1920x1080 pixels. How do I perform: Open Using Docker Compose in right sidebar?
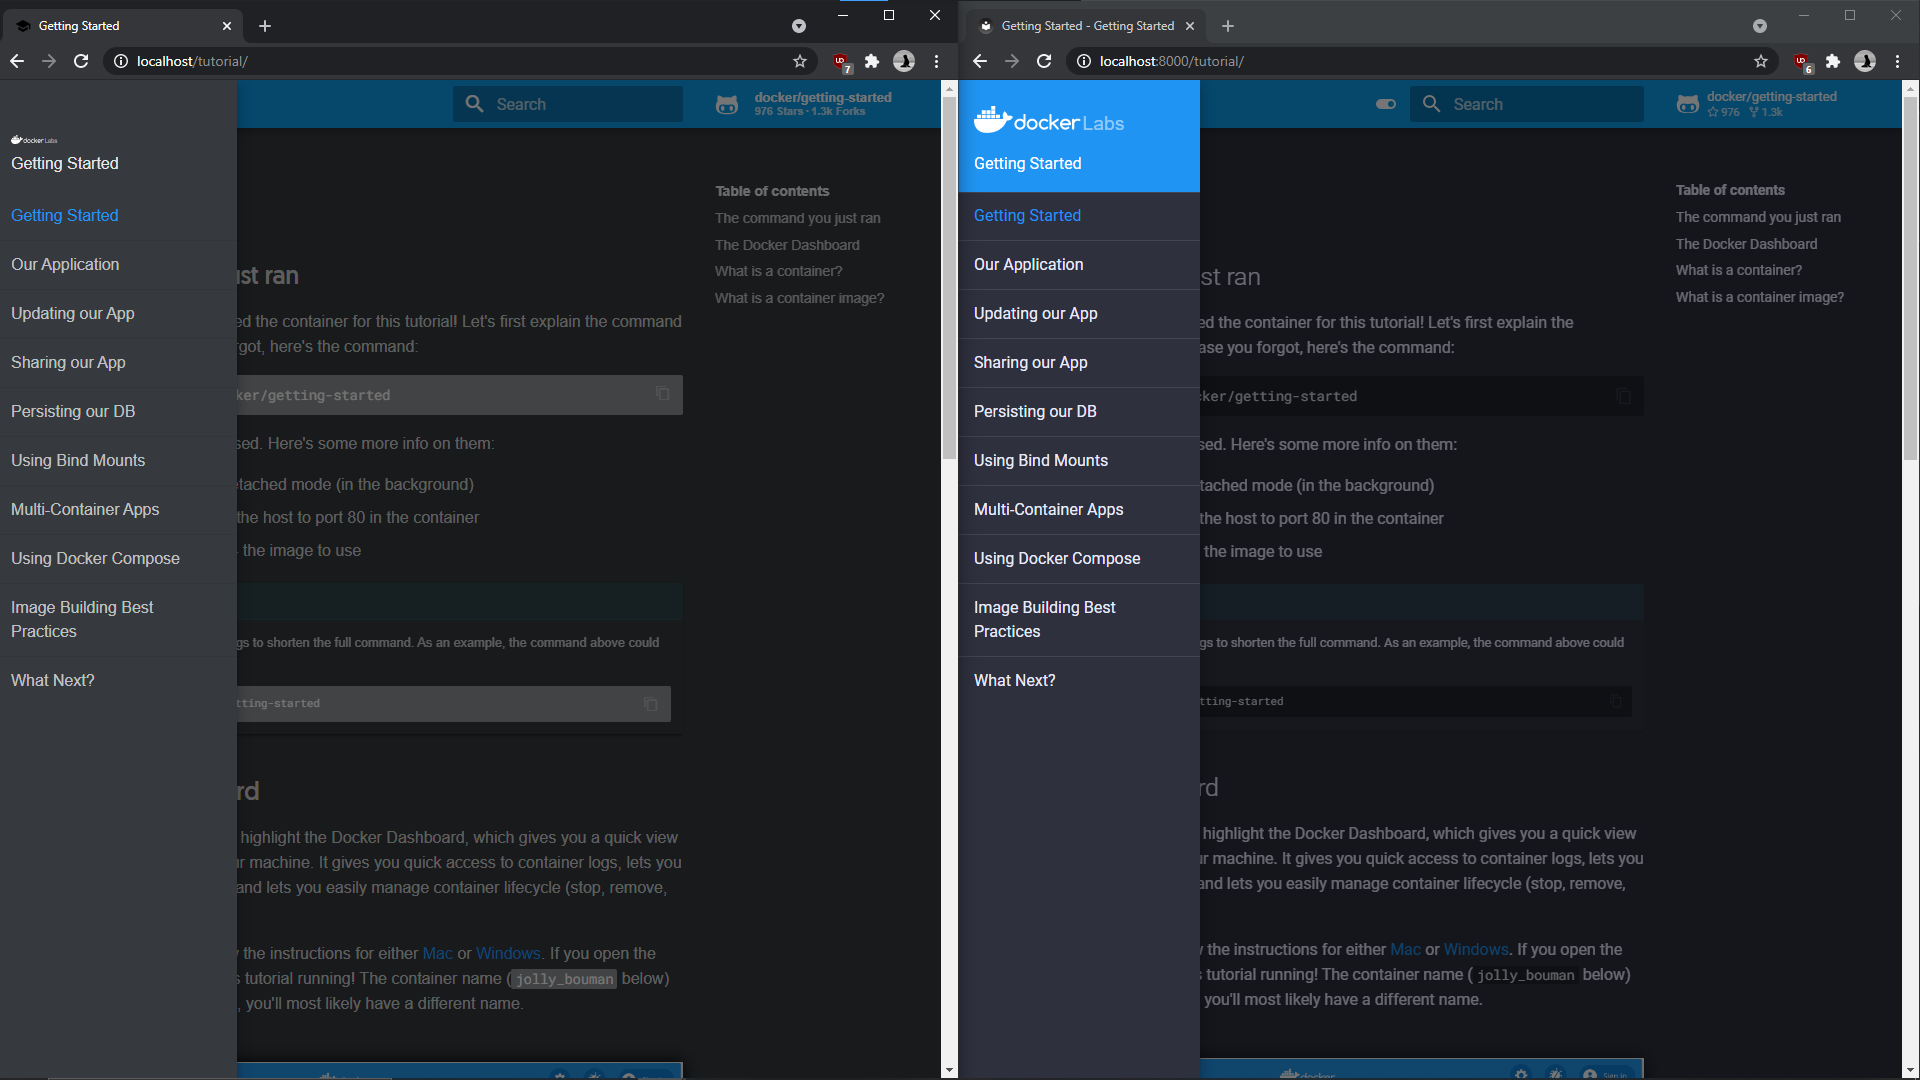(x=1057, y=558)
